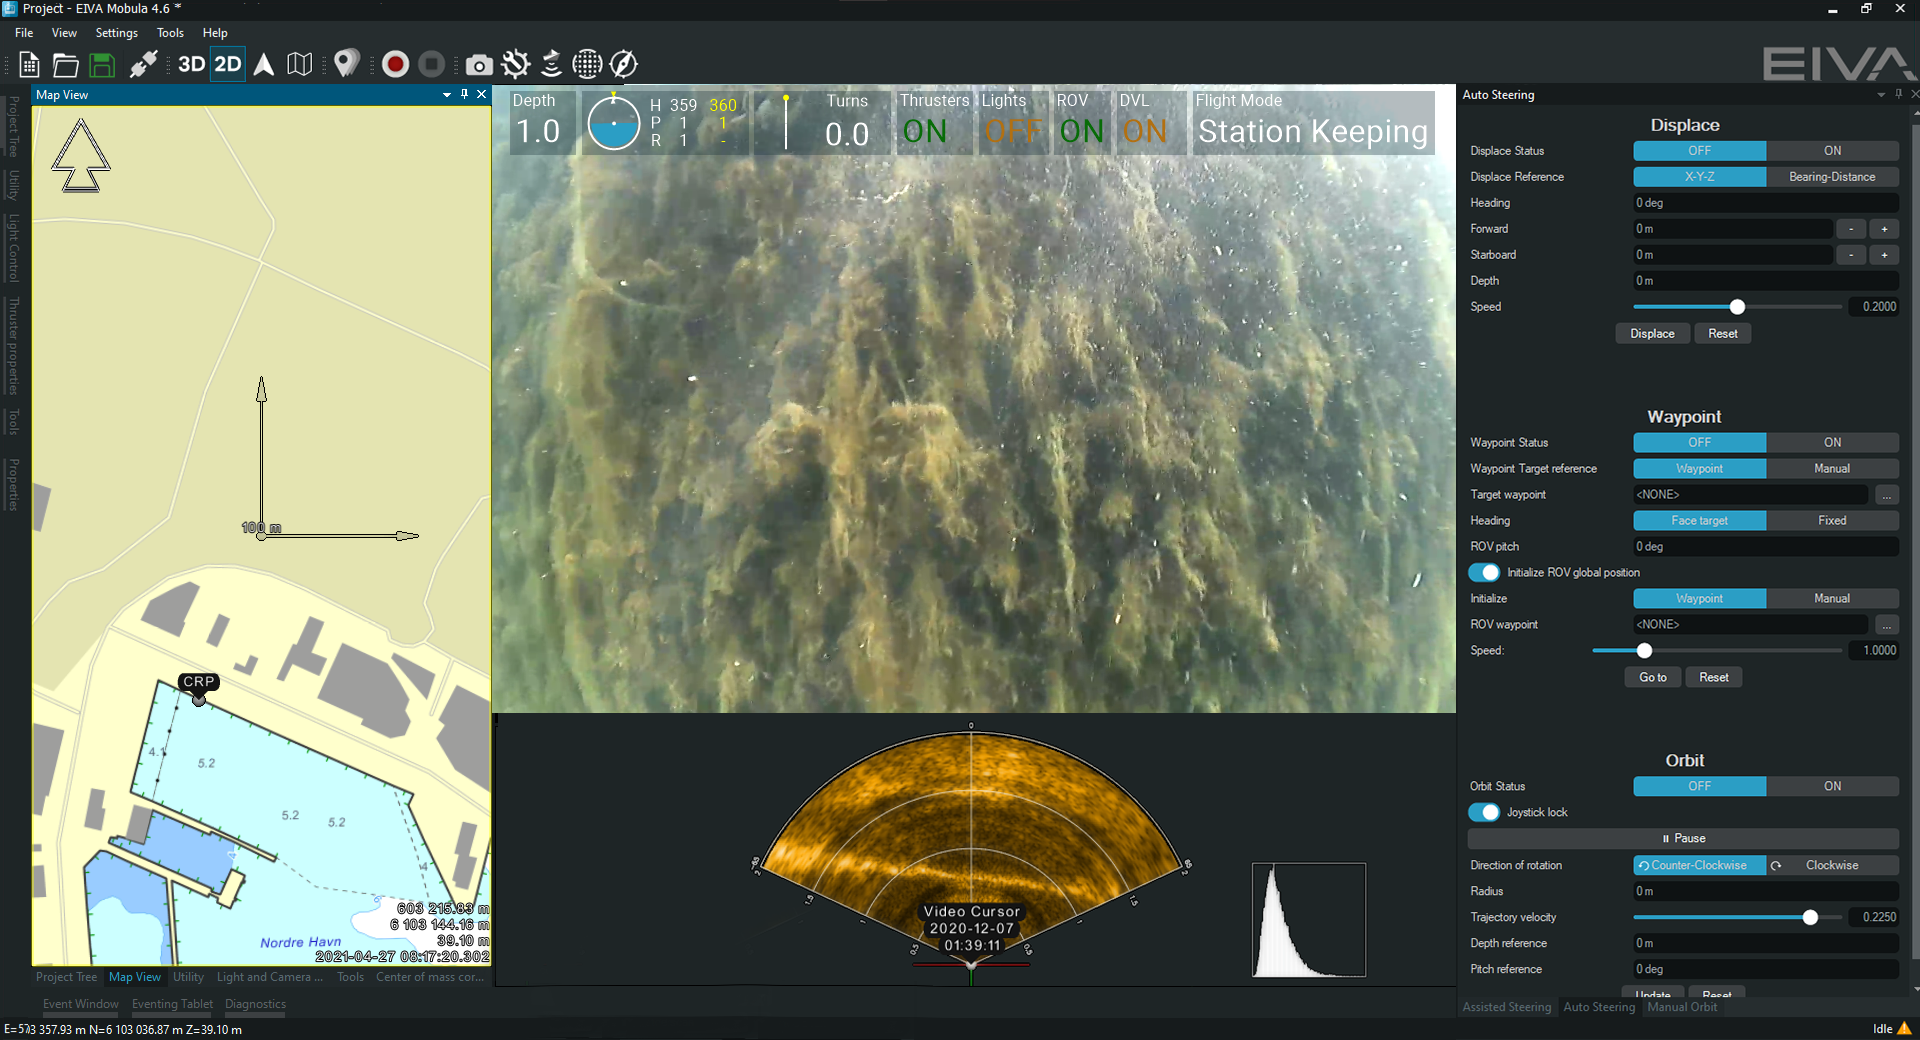Toggle Initialize ROV global position switch
The width and height of the screenshot is (1920, 1040).
pos(1484,572)
